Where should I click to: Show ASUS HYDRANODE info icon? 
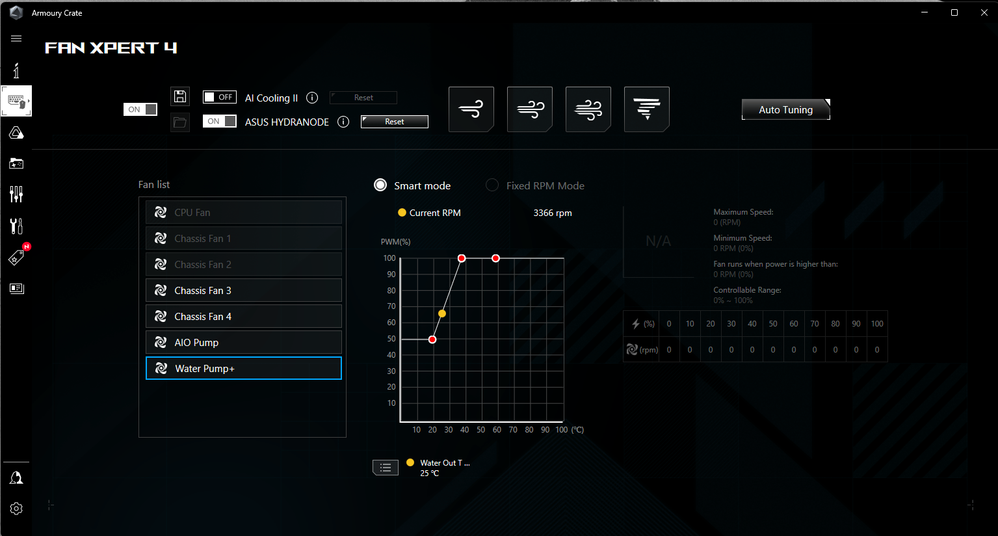tap(343, 122)
